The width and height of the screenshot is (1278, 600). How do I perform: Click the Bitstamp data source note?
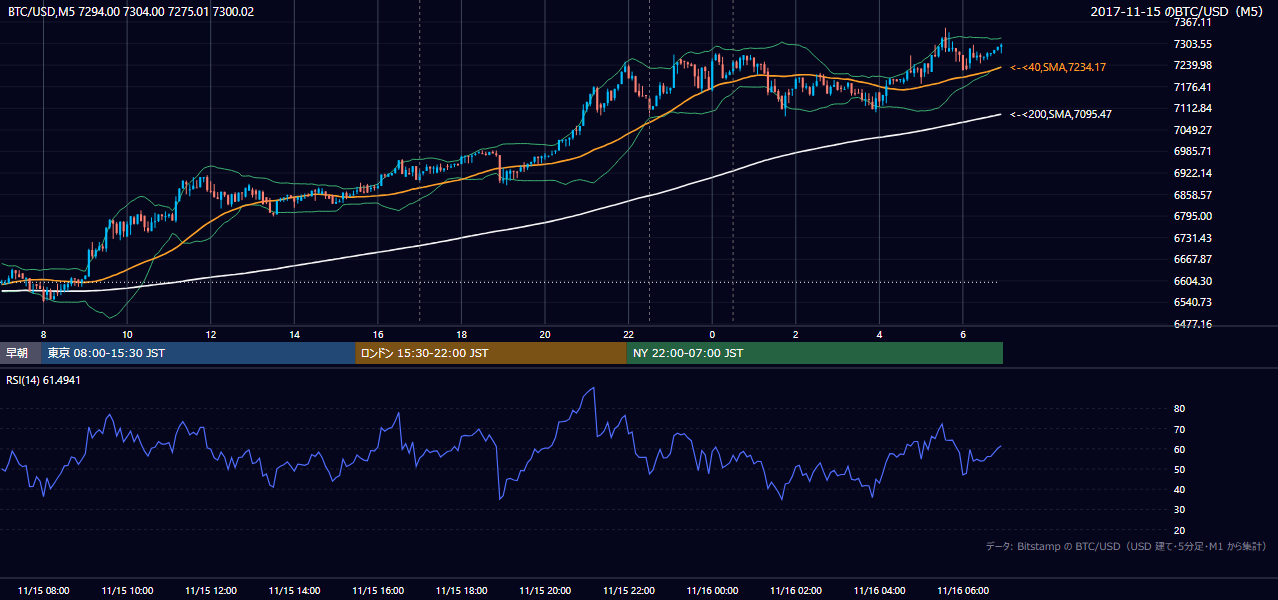pyautogui.click(x=1126, y=546)
